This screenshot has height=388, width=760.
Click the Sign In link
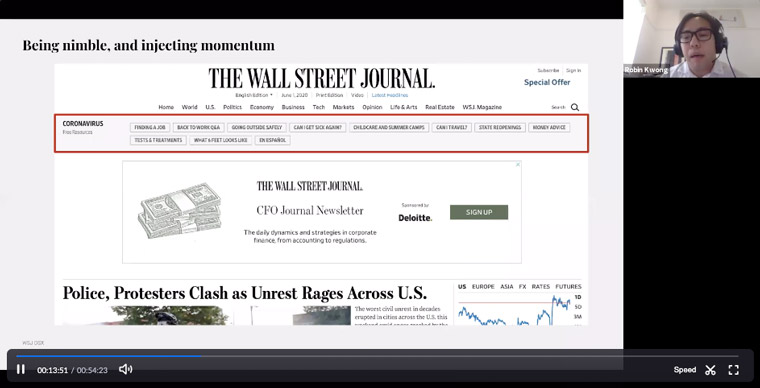[x=573, y=70]
